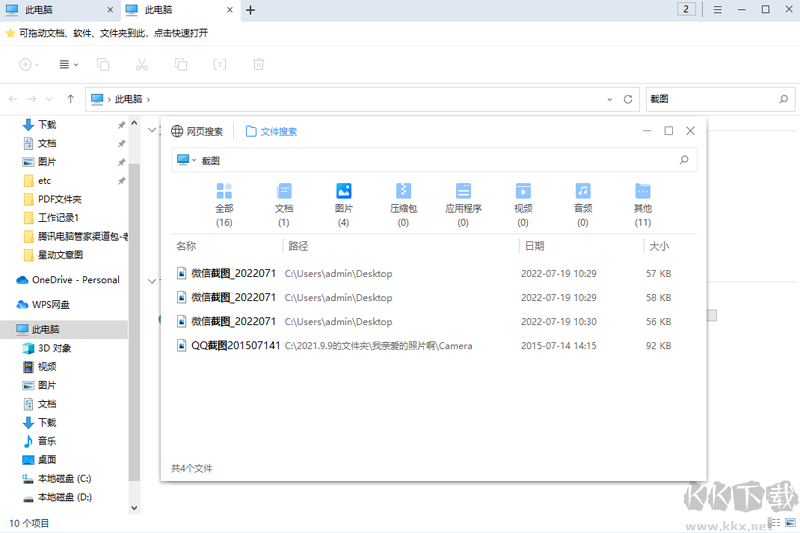Filter results by 音频 (0)
The image size is (800, 533).
click(583, 205)
